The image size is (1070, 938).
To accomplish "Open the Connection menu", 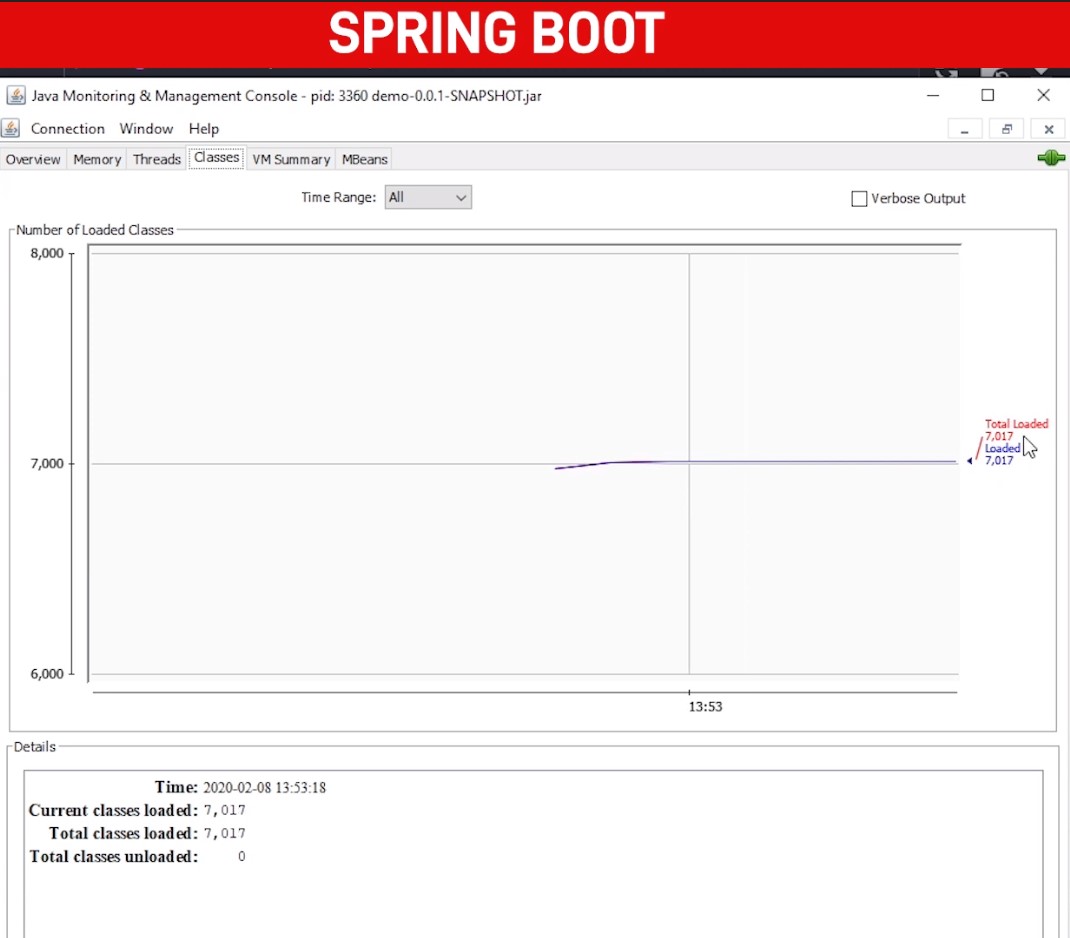I will [67, 128].
